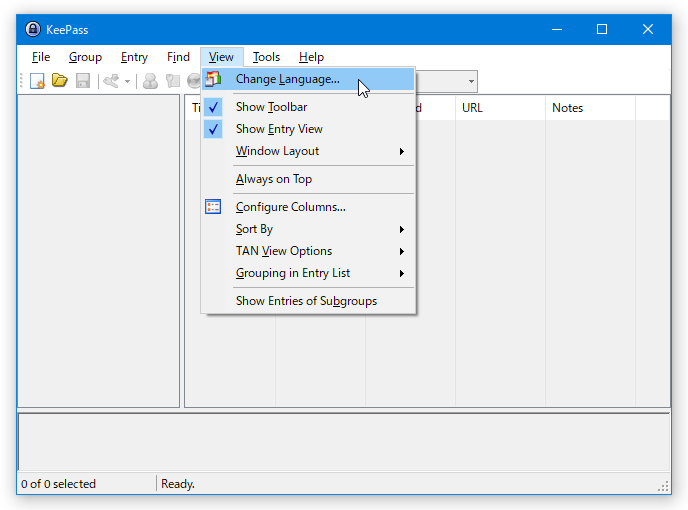
Task: Toggle Show Entries of Subgroups
Action: click(x=308, y=301)
